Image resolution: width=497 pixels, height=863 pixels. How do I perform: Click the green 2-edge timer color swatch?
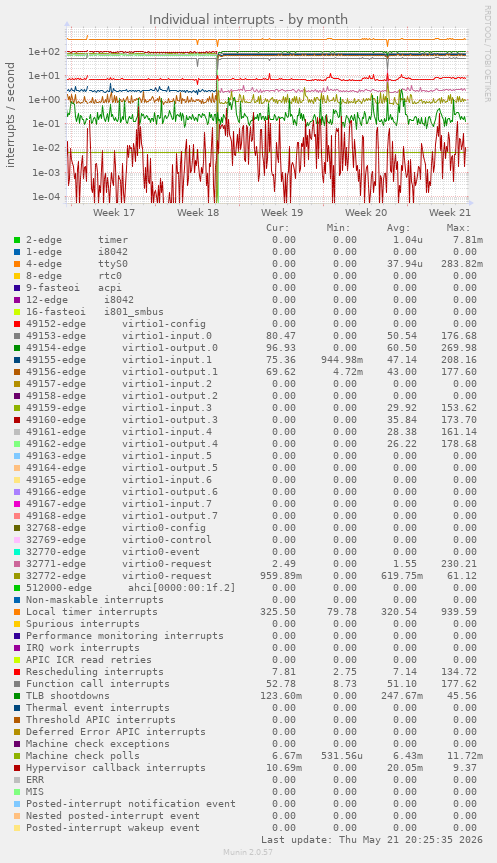17,240
